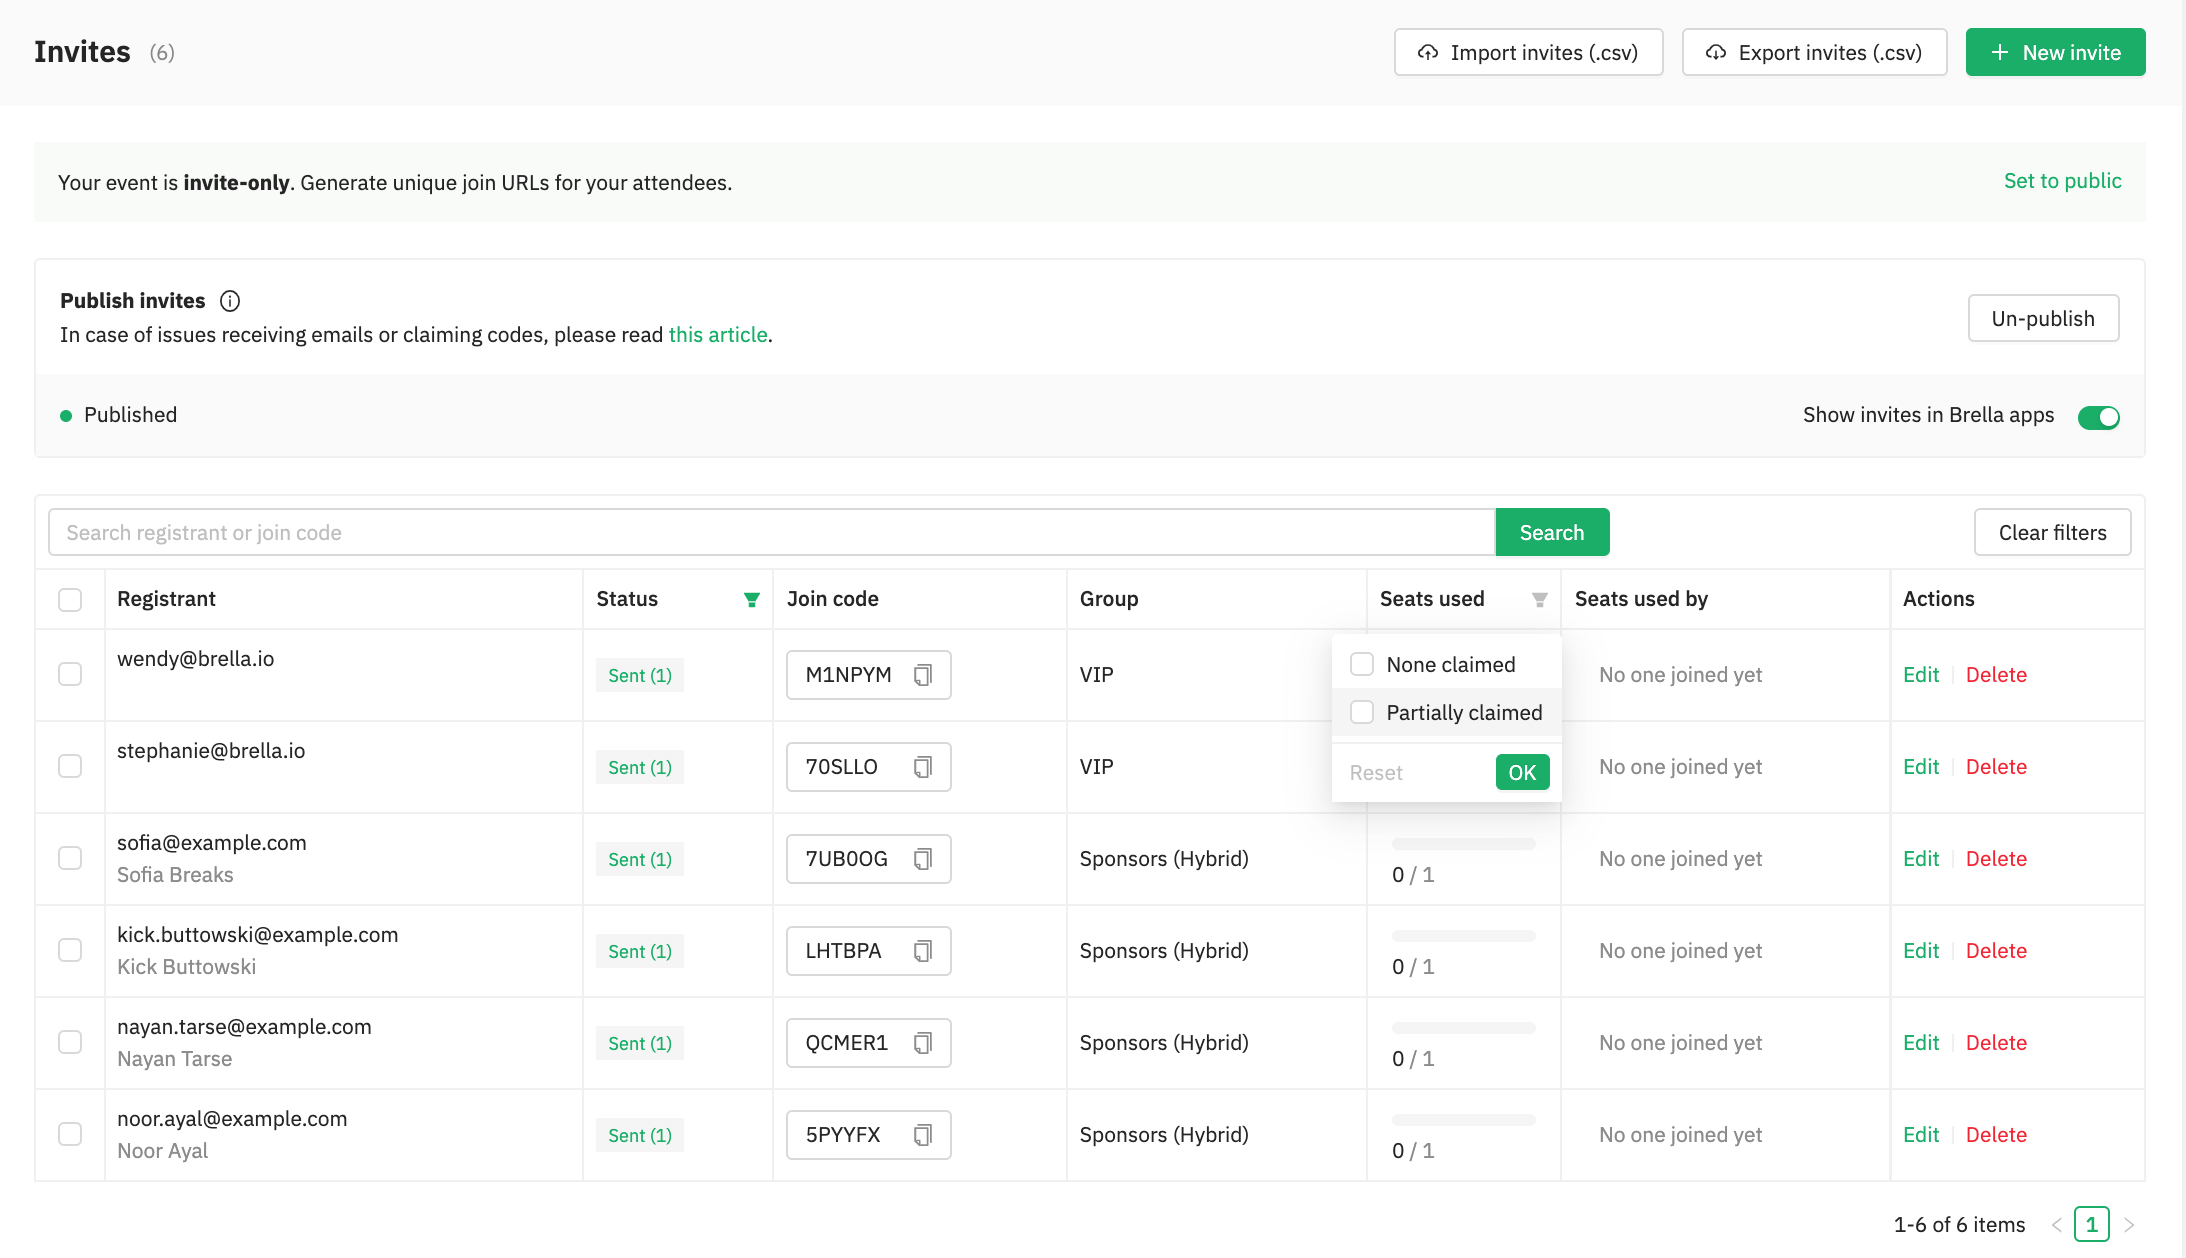Set the event to public
Viewport: 2186px width, 1258px height.
coord(2062,181)
